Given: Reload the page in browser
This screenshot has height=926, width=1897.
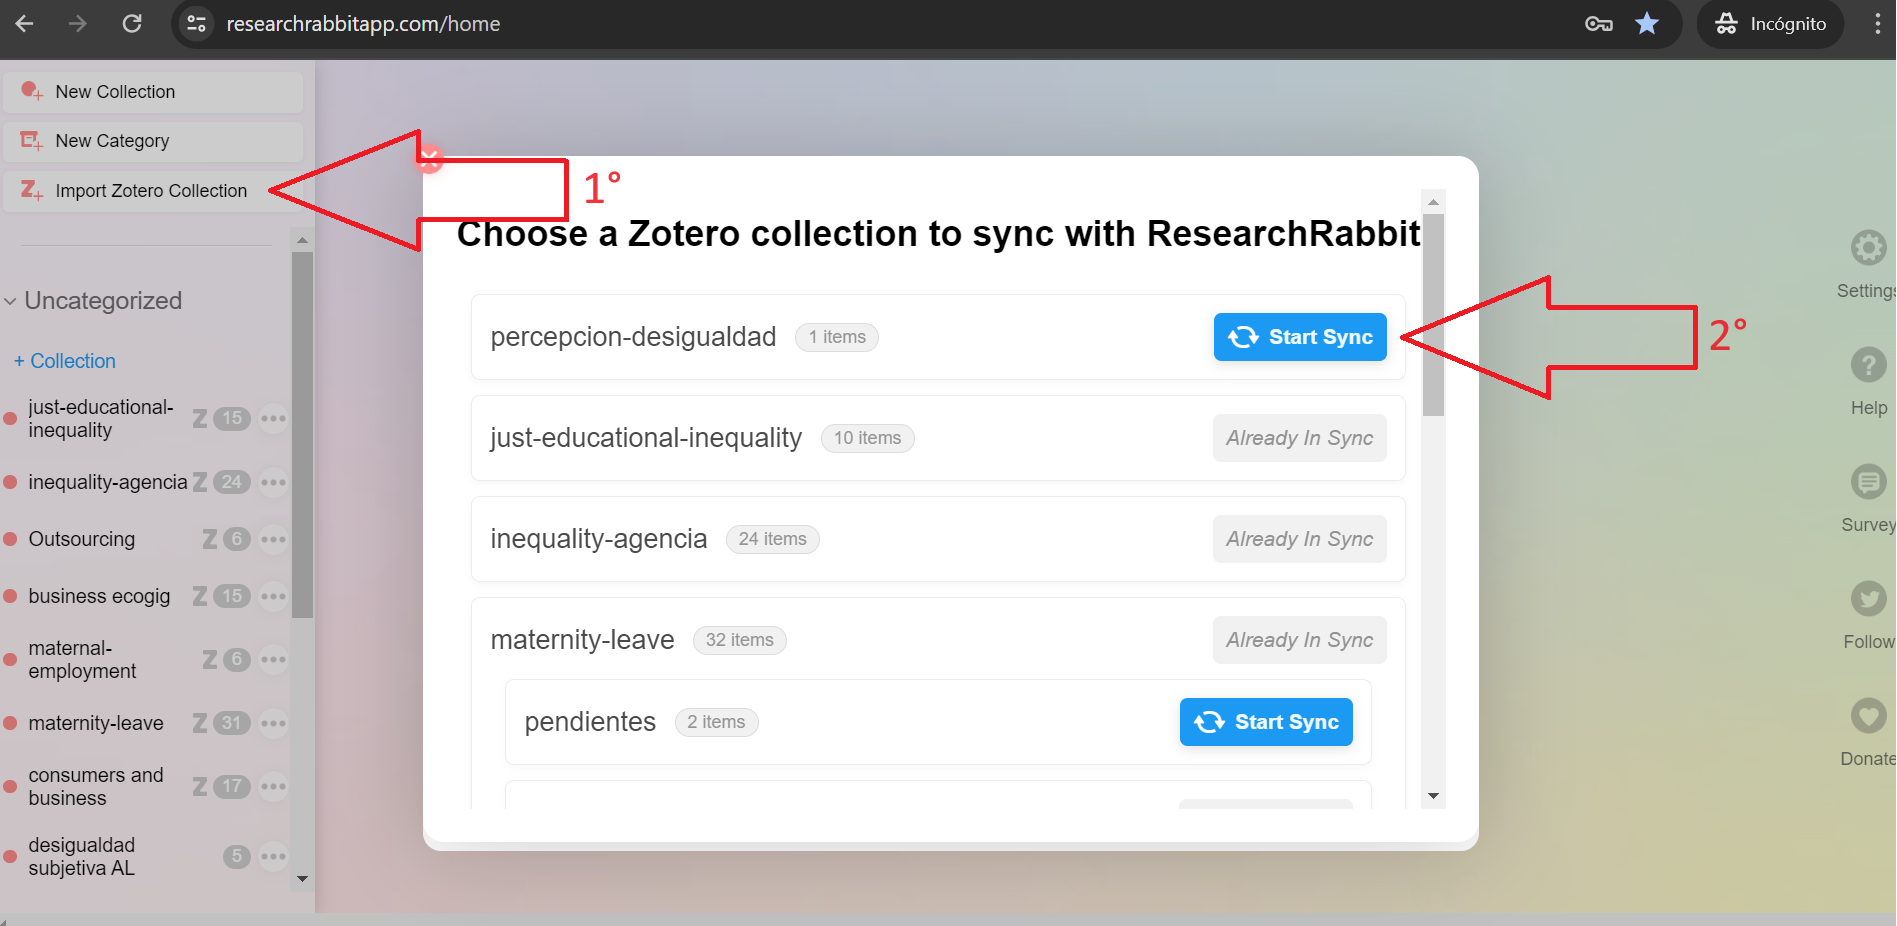Looking at the screenshot, I should point(132,24).
